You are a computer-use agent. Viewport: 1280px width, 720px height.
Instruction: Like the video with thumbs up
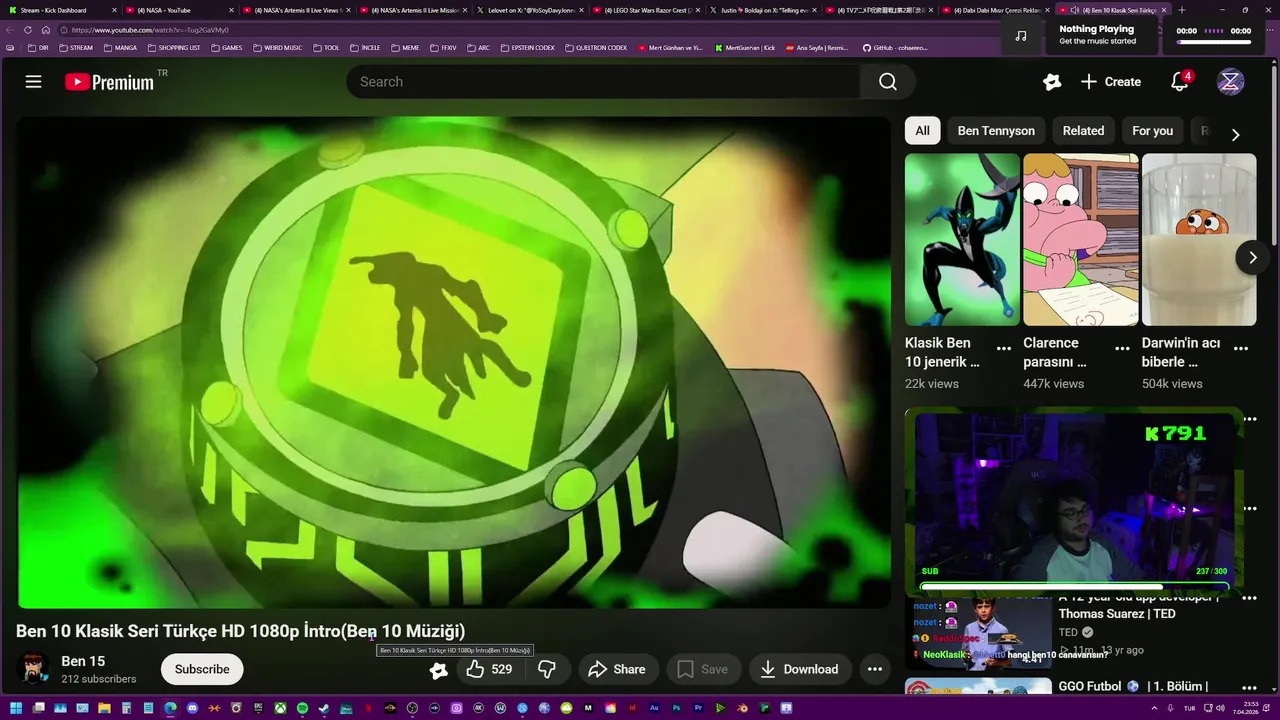point(489,669)
